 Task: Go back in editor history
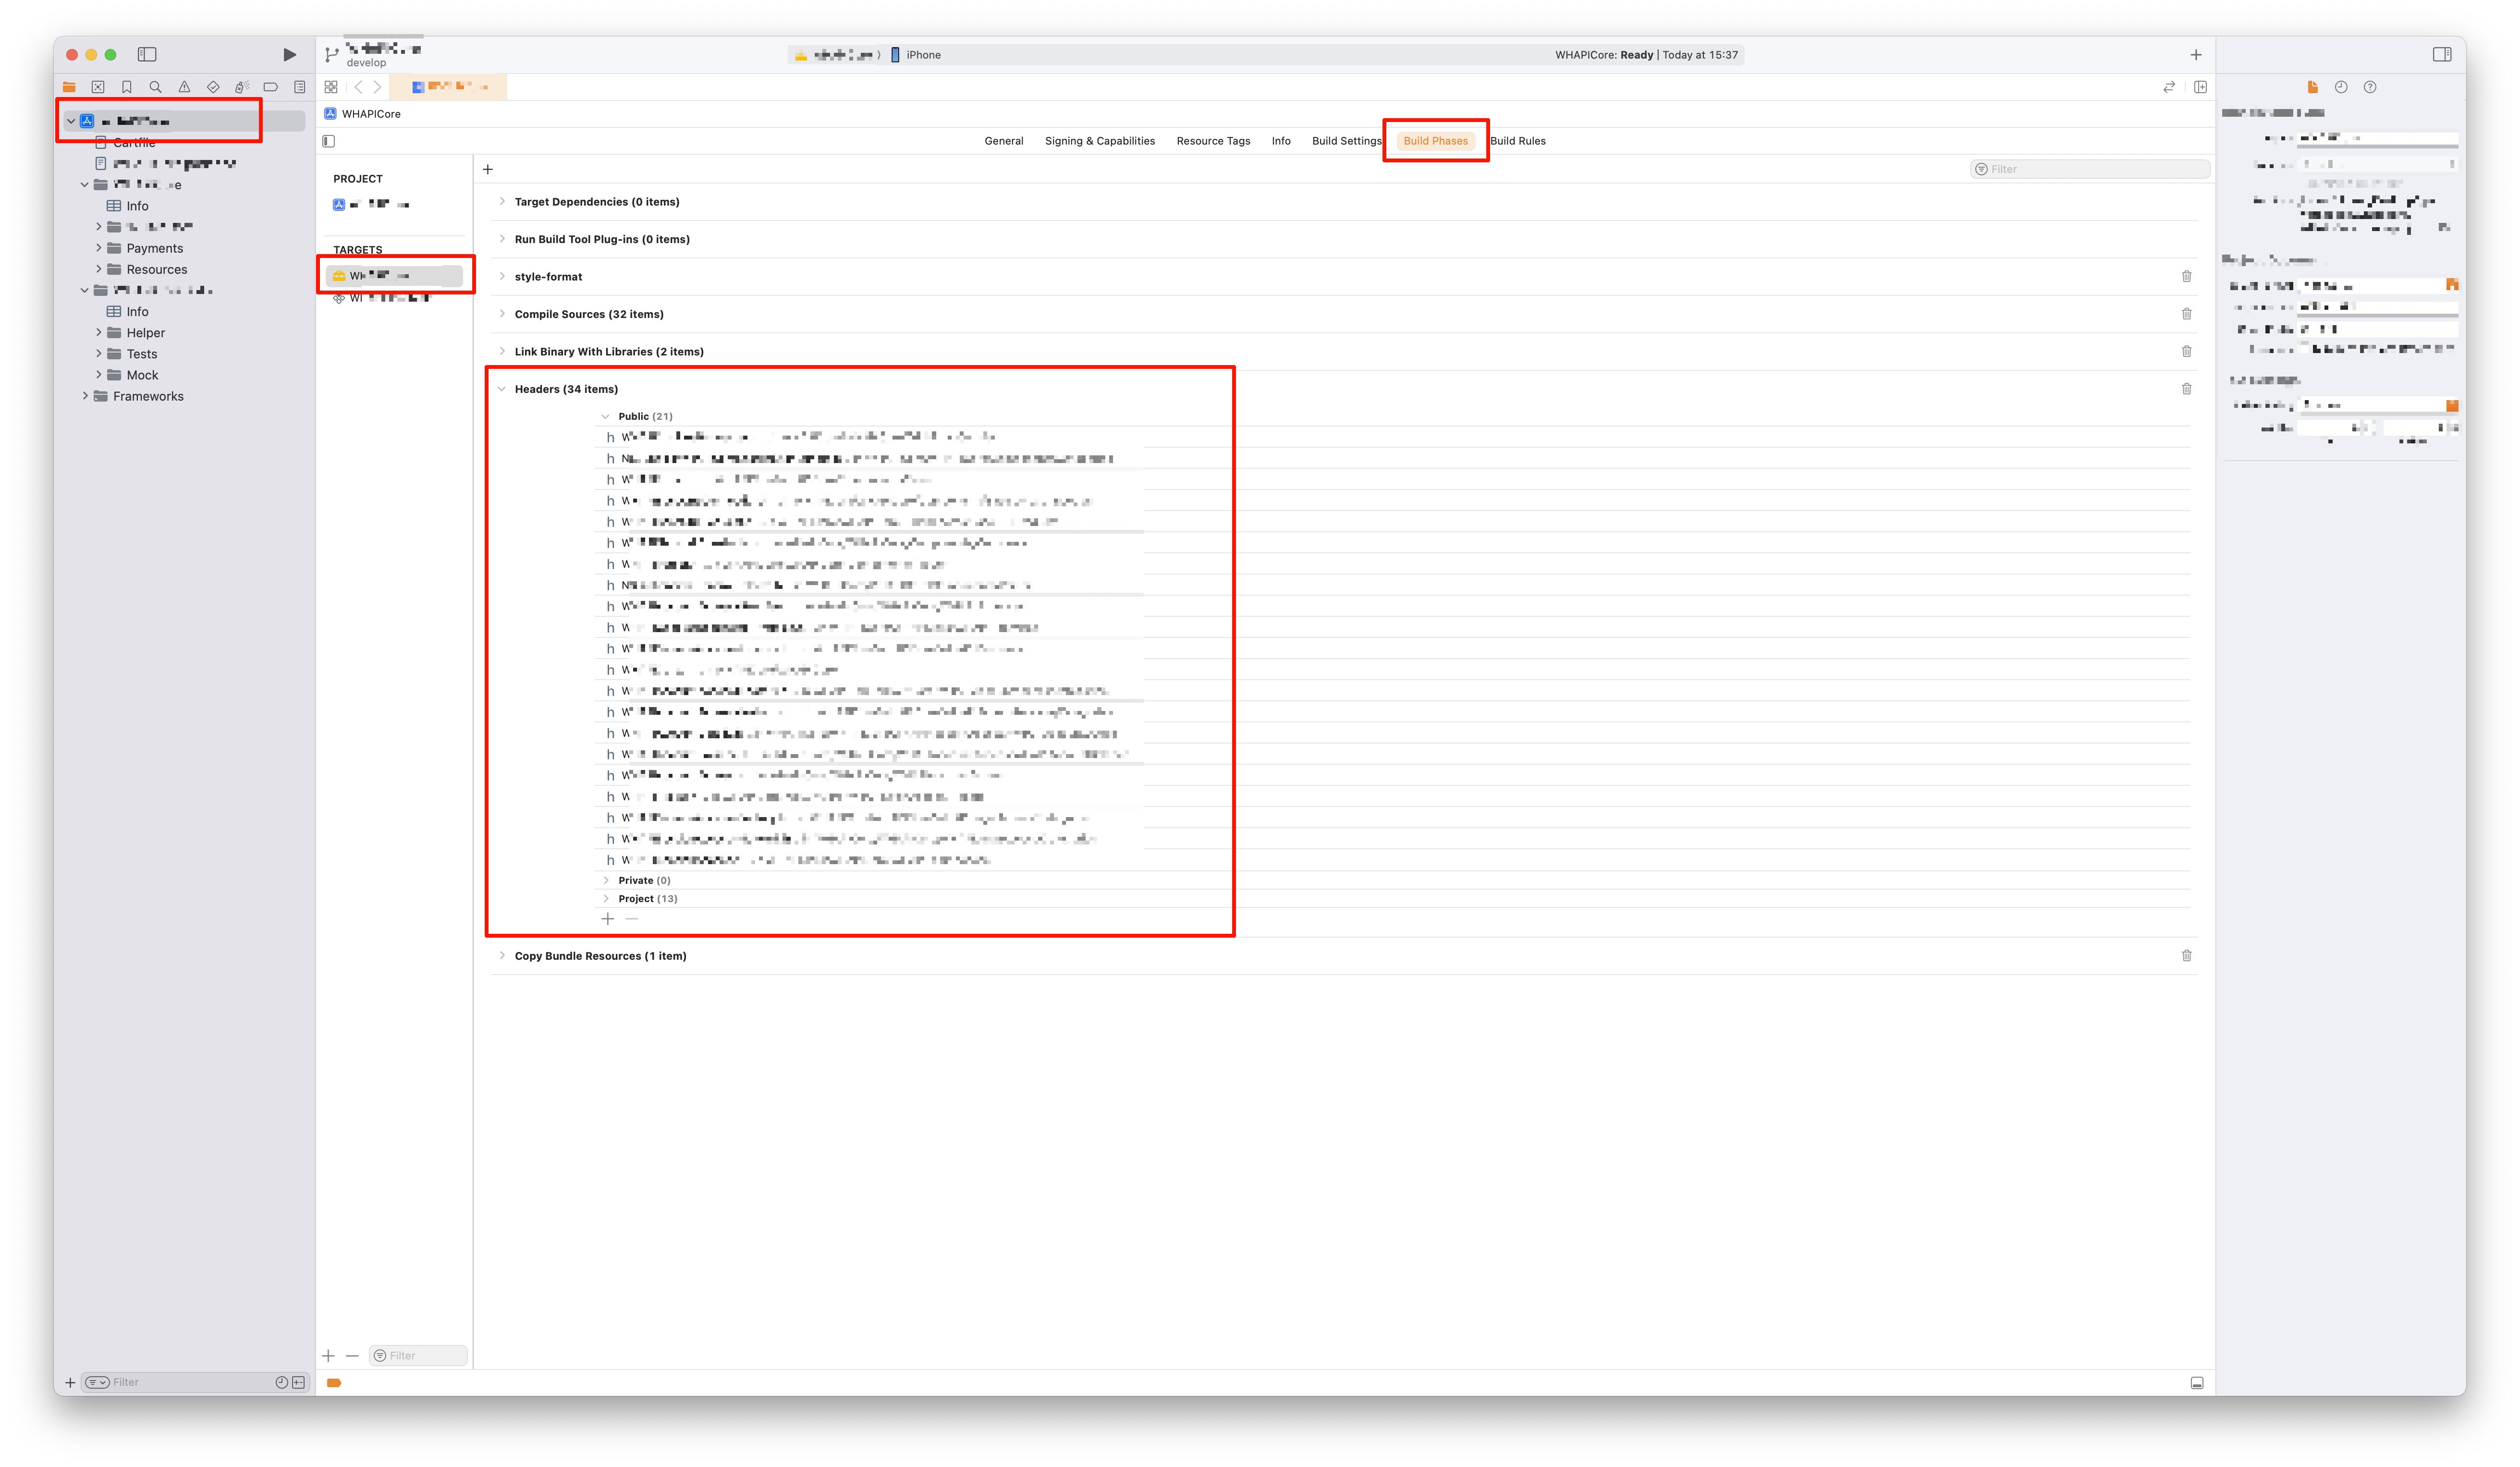[358, 87]
